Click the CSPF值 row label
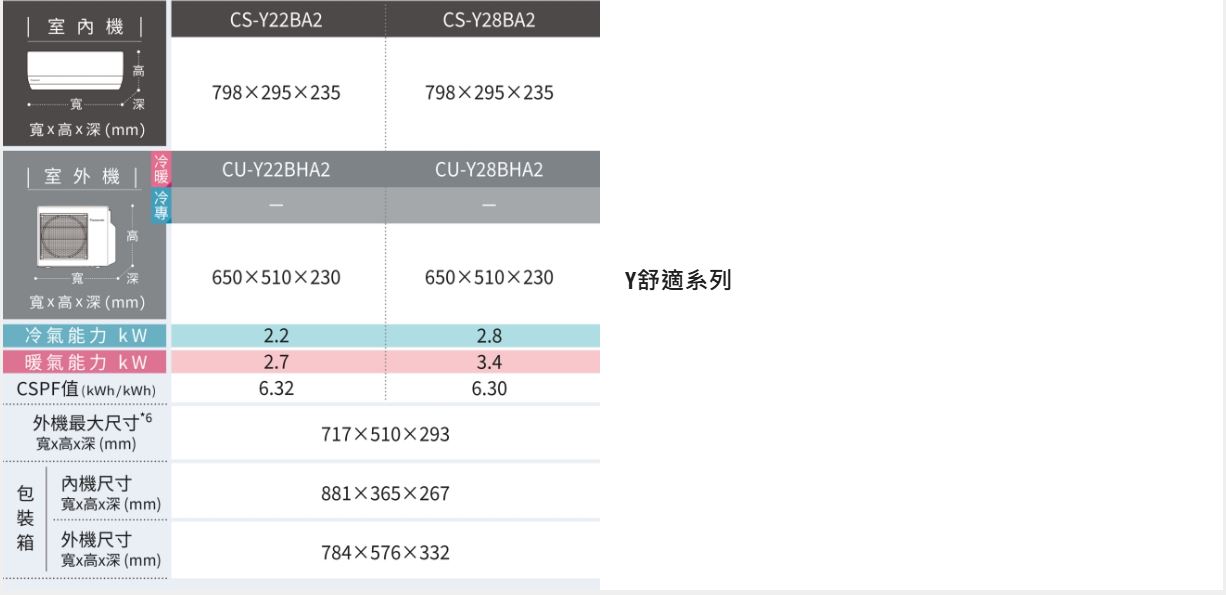Screen dimensions: 1226x595 click(86, 388)
